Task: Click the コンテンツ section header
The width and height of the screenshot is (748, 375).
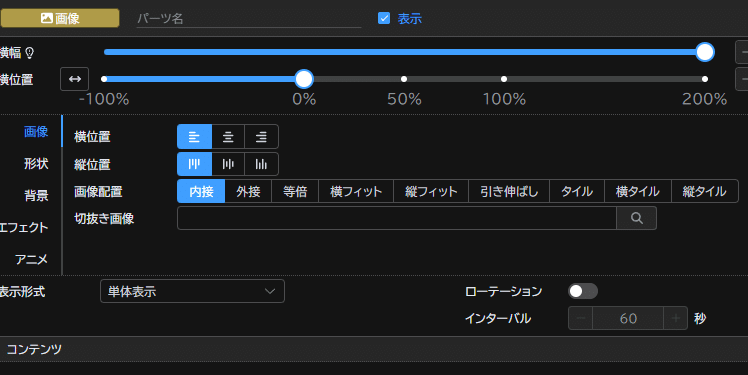Action: 374,349
